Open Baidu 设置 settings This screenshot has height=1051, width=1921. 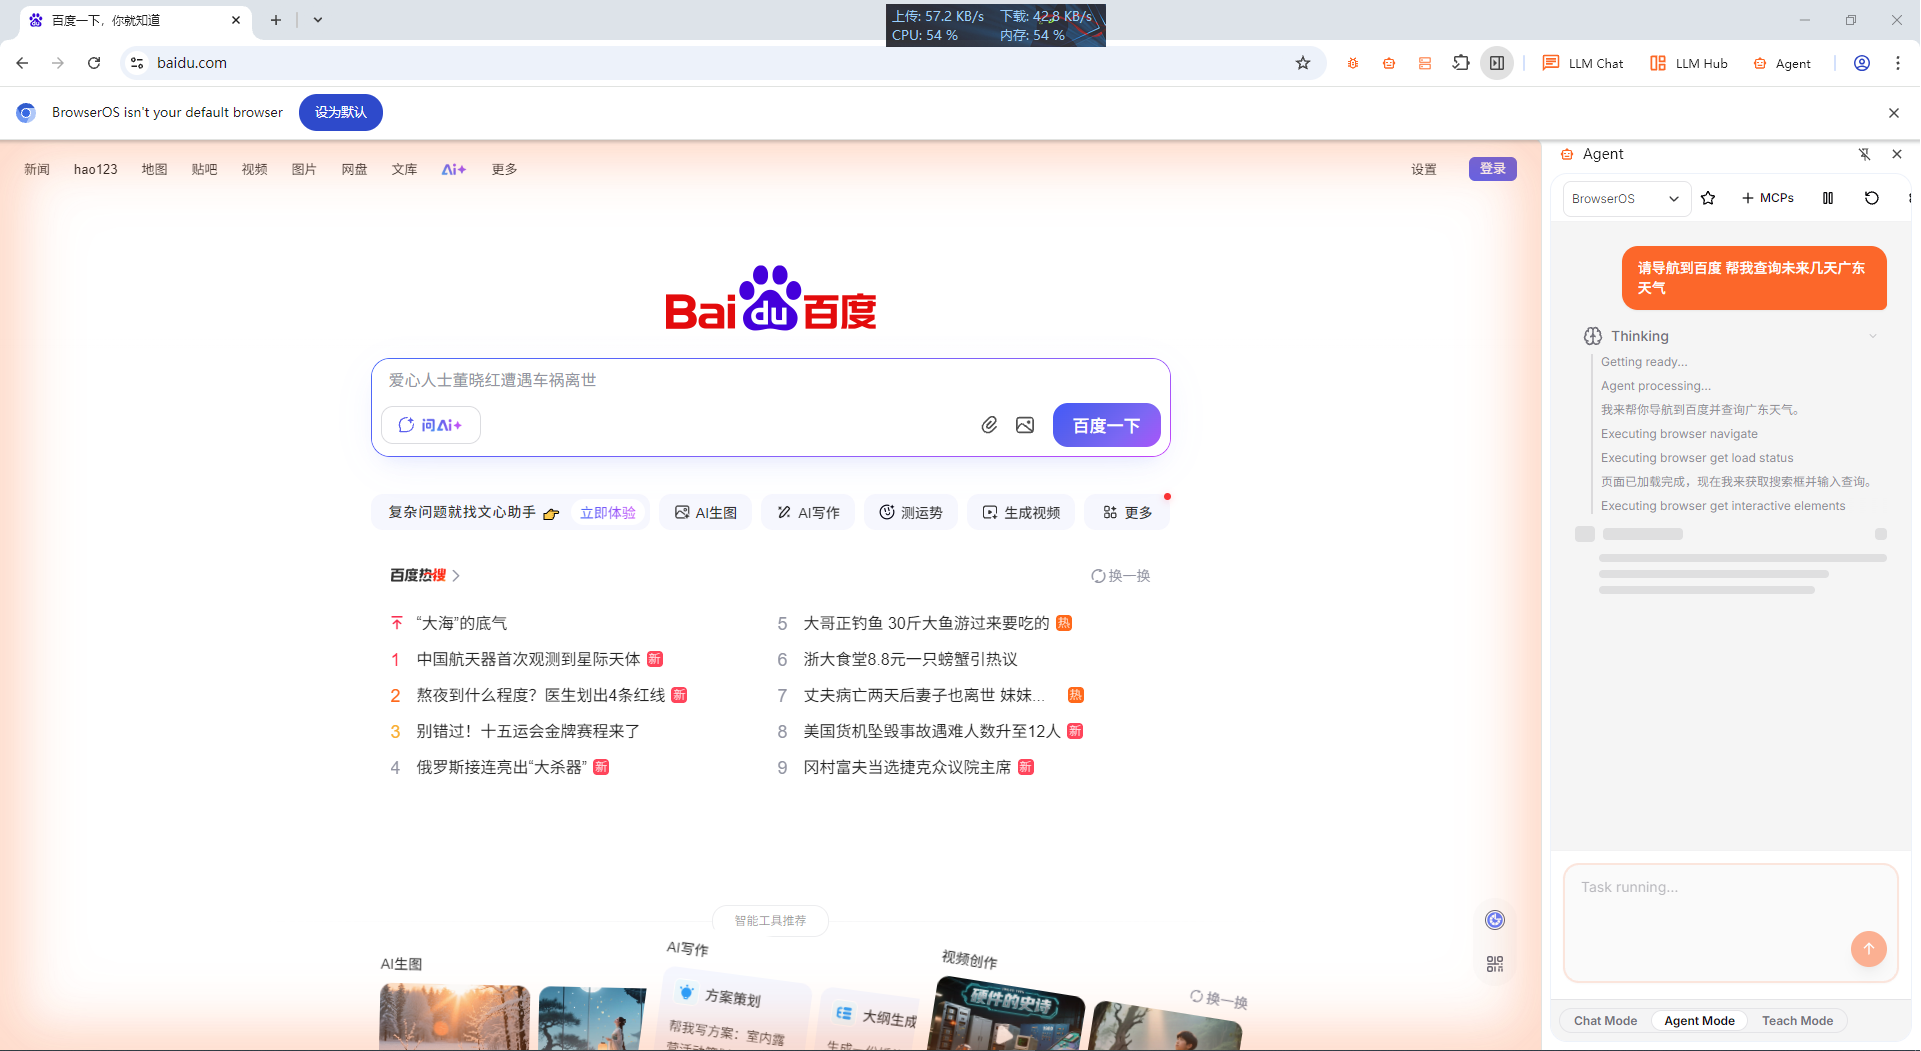[x=1424, y=169]
